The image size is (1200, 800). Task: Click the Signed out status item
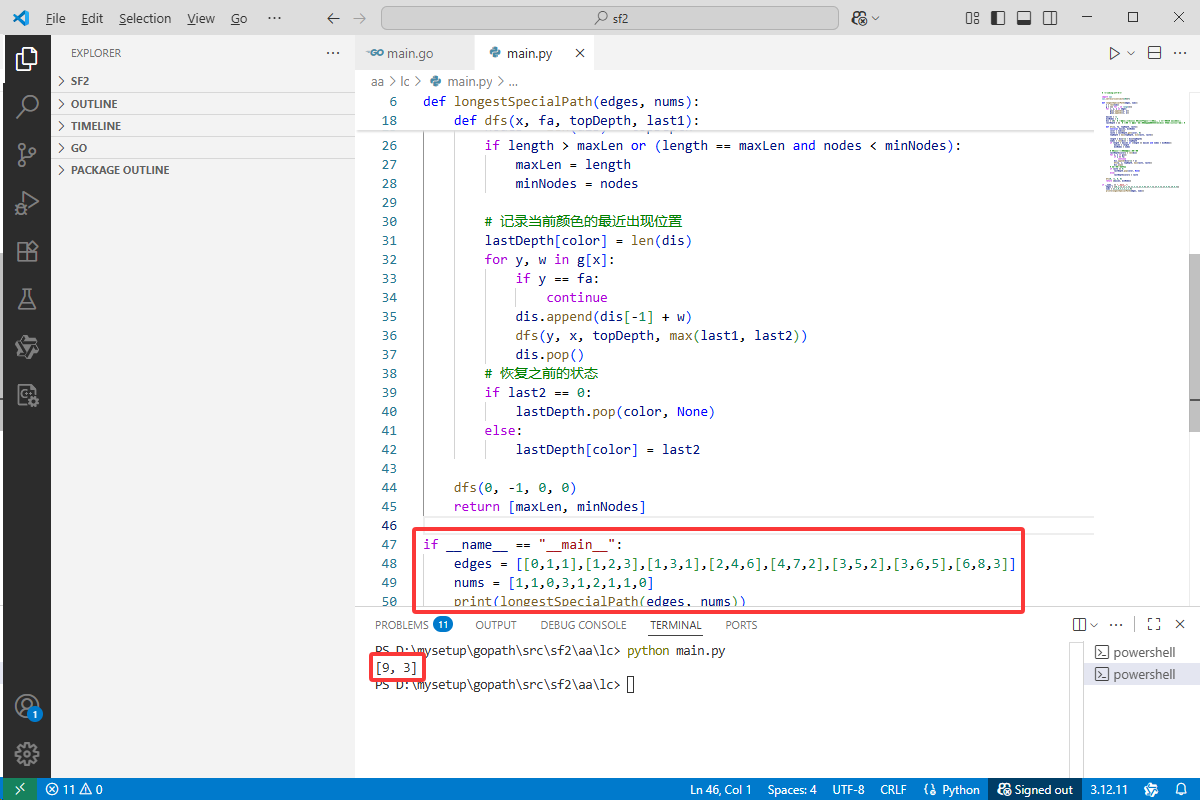click(1035, 789)
